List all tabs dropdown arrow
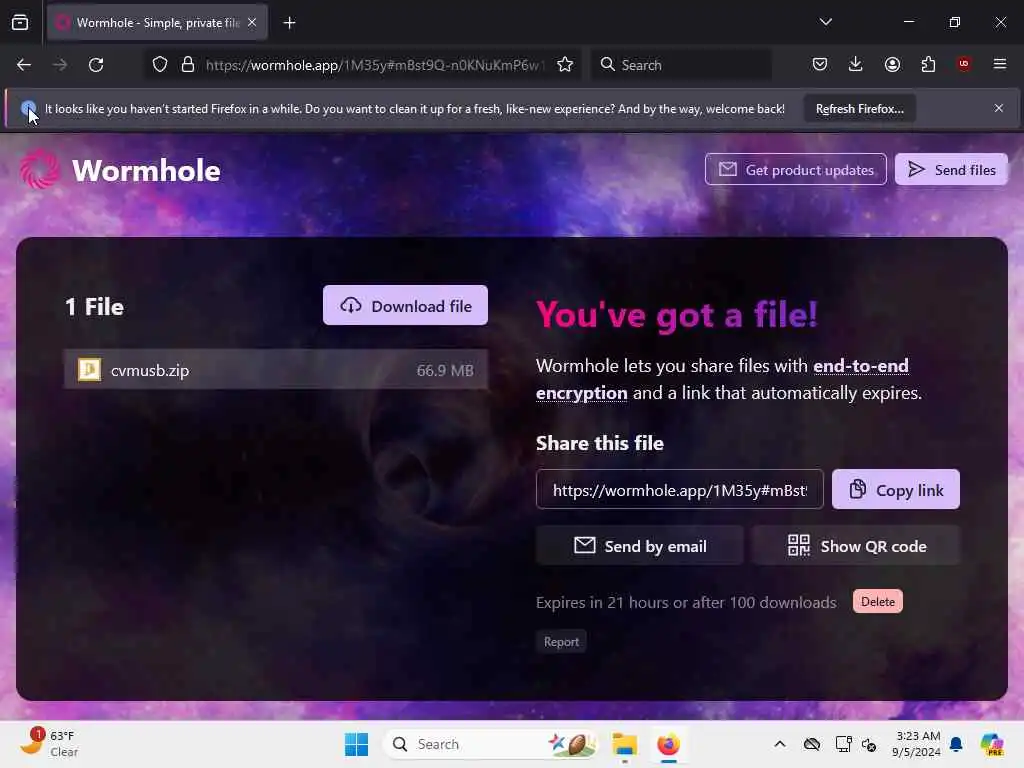Image resolution: width=1024 pixels, height=768 pixels. point(825,22)
